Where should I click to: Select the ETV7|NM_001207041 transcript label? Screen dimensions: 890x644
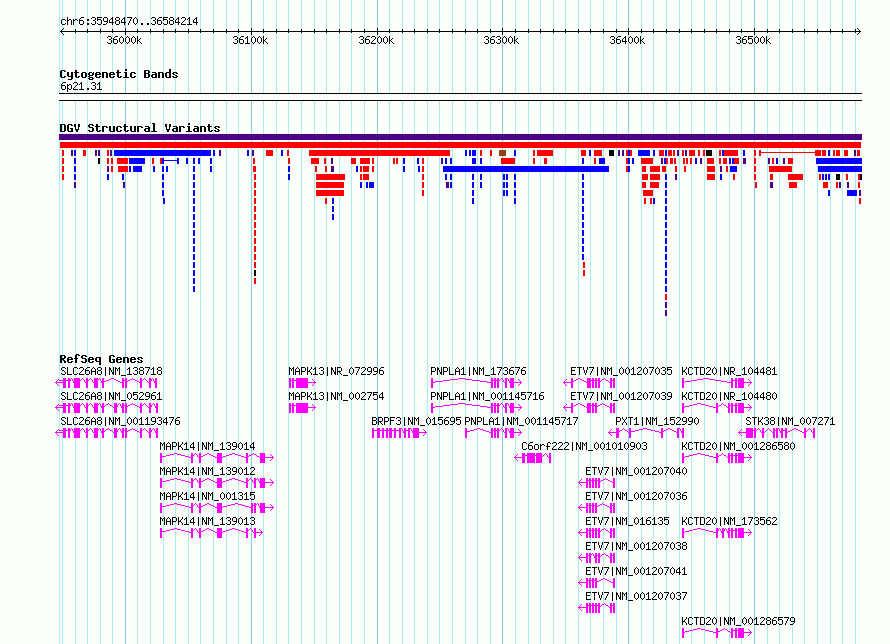[636, 571]
